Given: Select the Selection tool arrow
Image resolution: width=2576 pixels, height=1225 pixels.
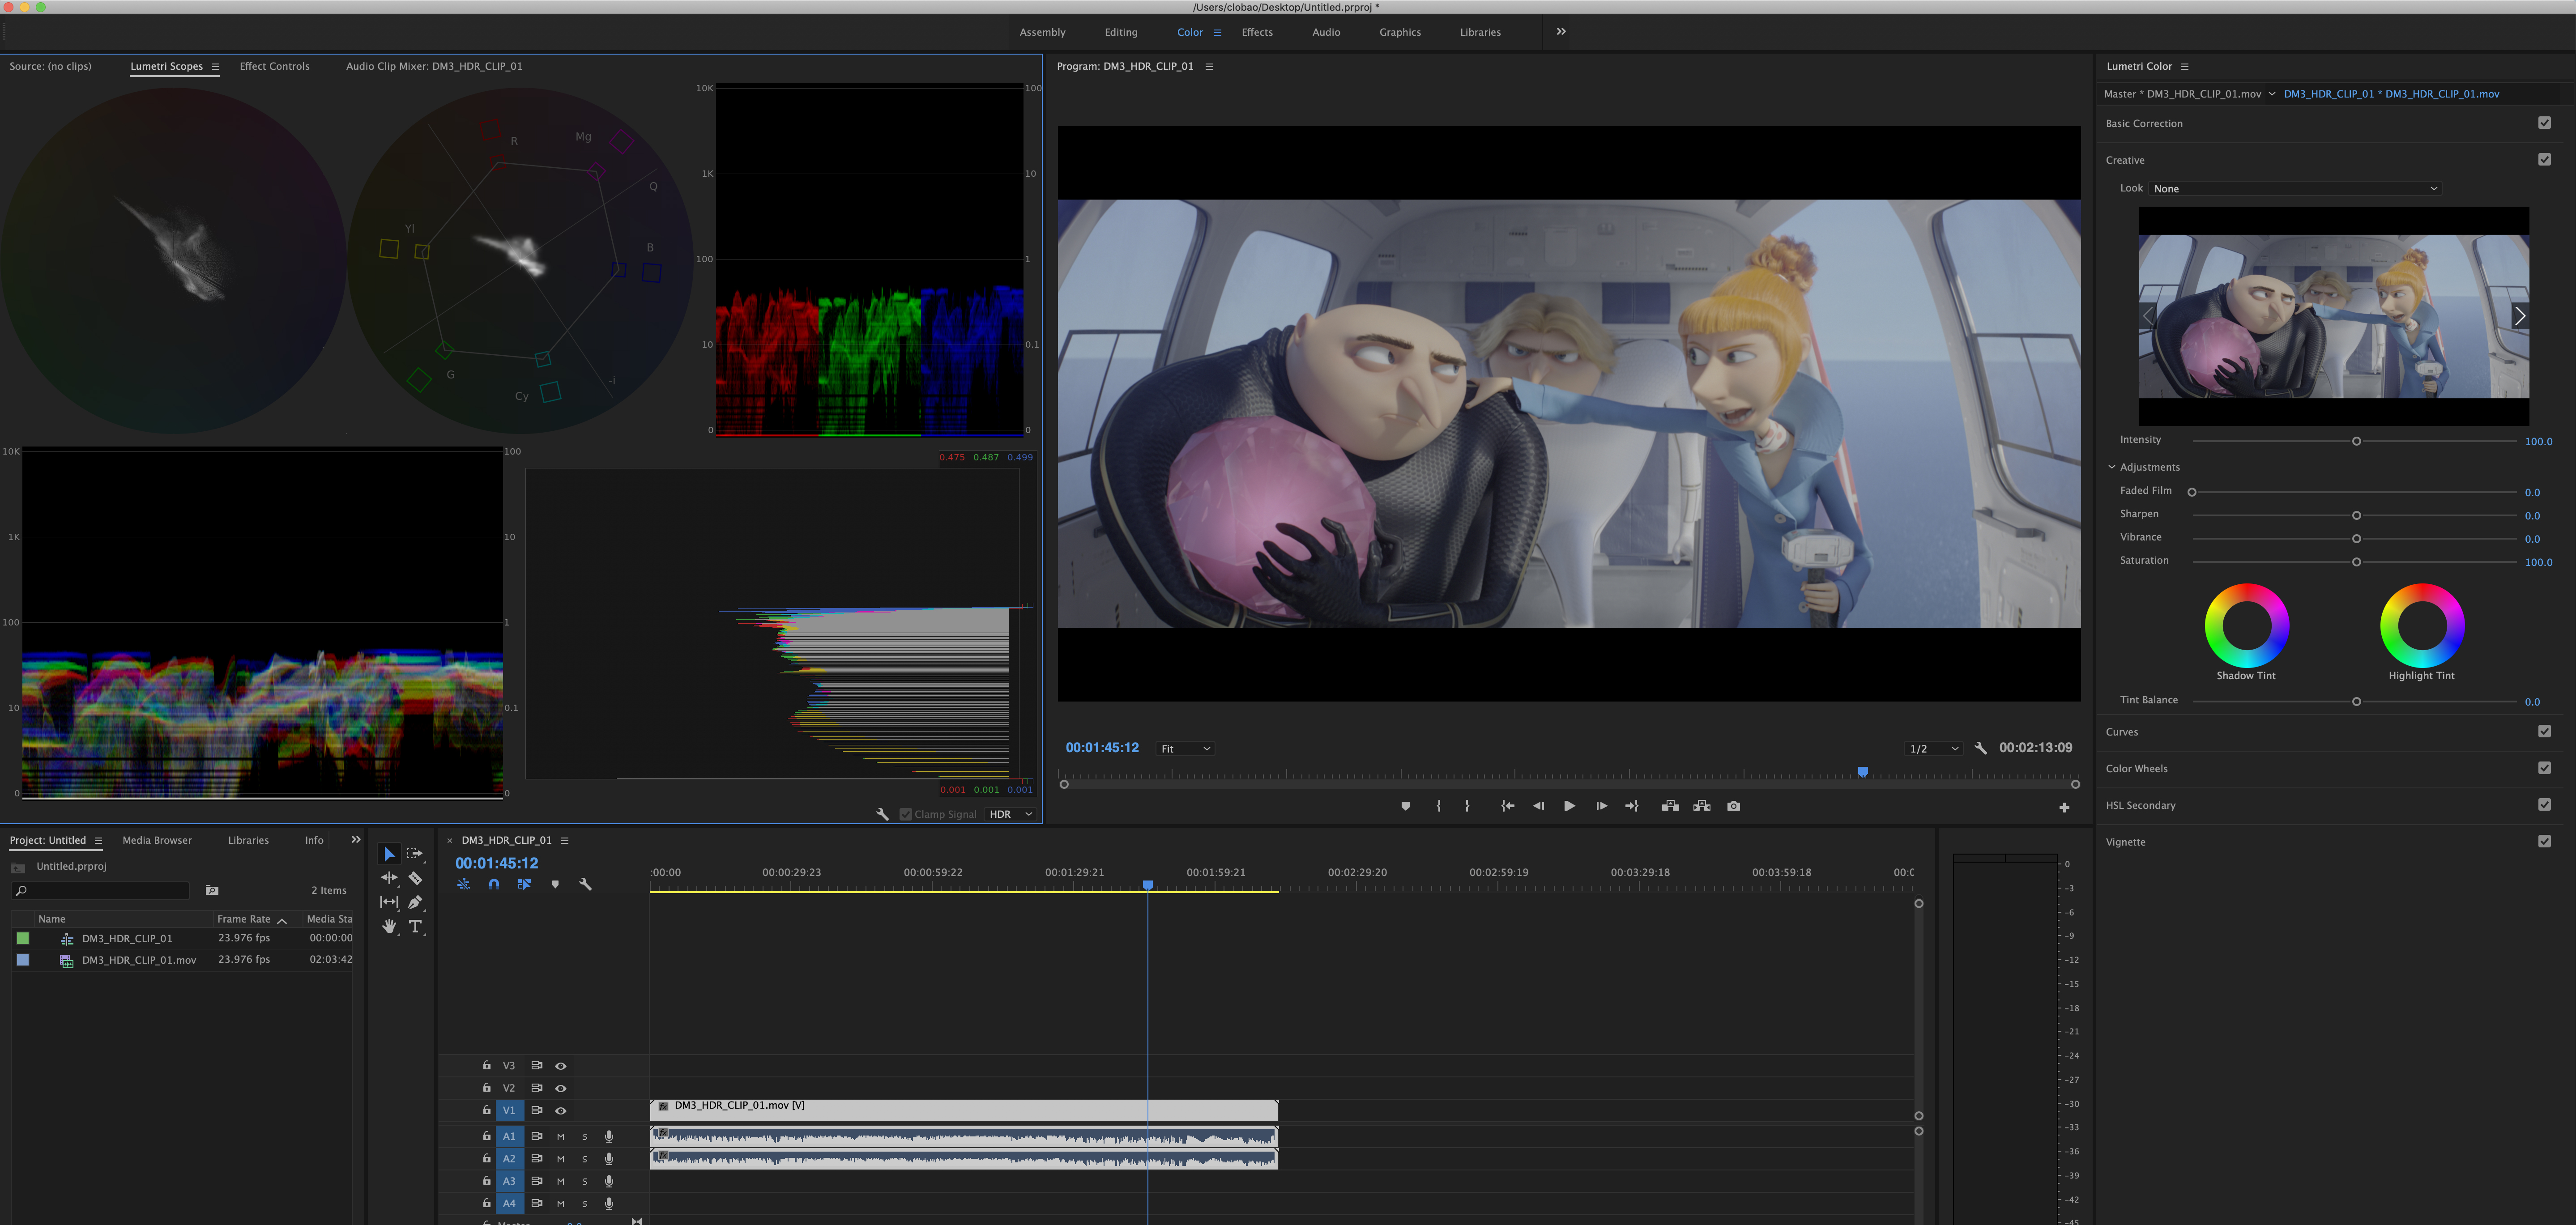Looking at the screenshot, I should click(389, 854).
